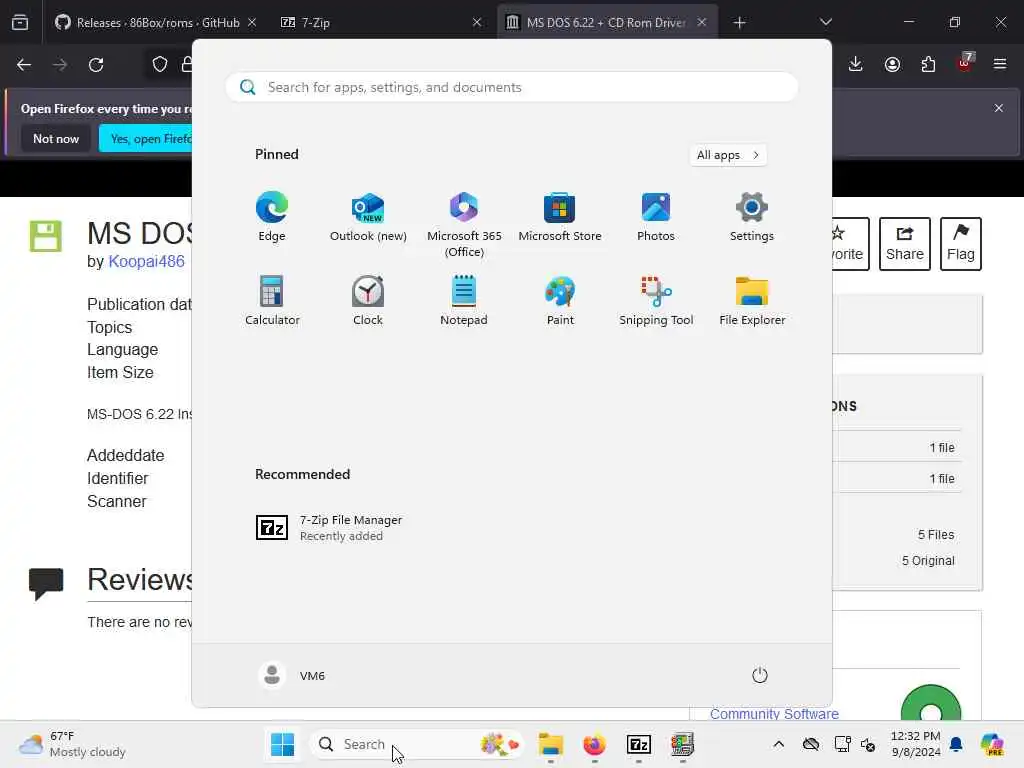
Task: Open File Explorer from the taskbar
Action: [x=551, y=744]
